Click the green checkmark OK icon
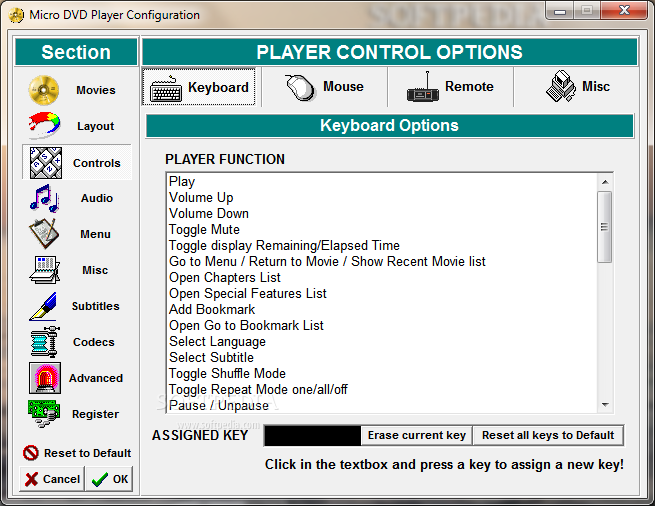Viewport: 655px width, 506px height. point(100,479)
